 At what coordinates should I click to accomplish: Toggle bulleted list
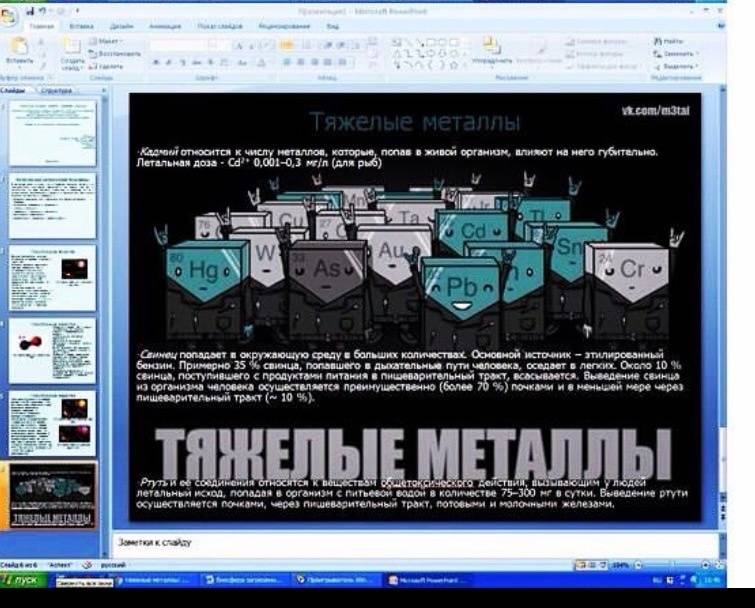click(x=286, y=46)
